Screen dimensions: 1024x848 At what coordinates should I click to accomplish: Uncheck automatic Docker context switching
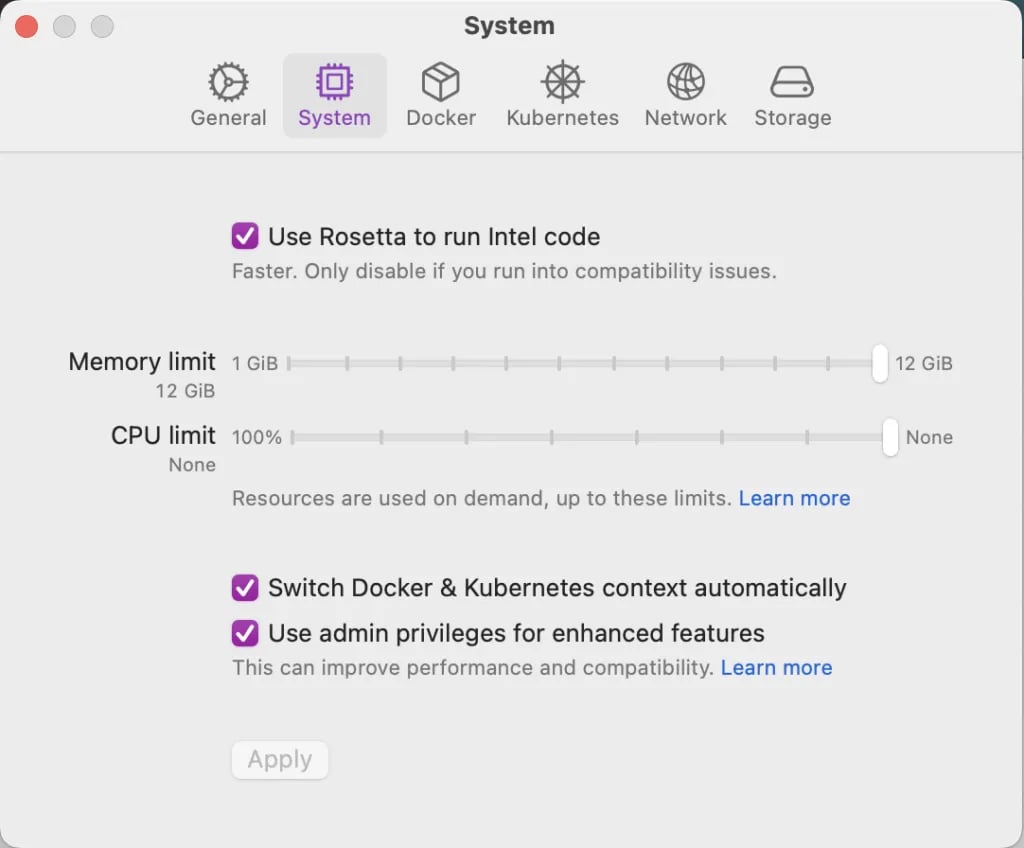pyautogui.click(x=244, y=588)
